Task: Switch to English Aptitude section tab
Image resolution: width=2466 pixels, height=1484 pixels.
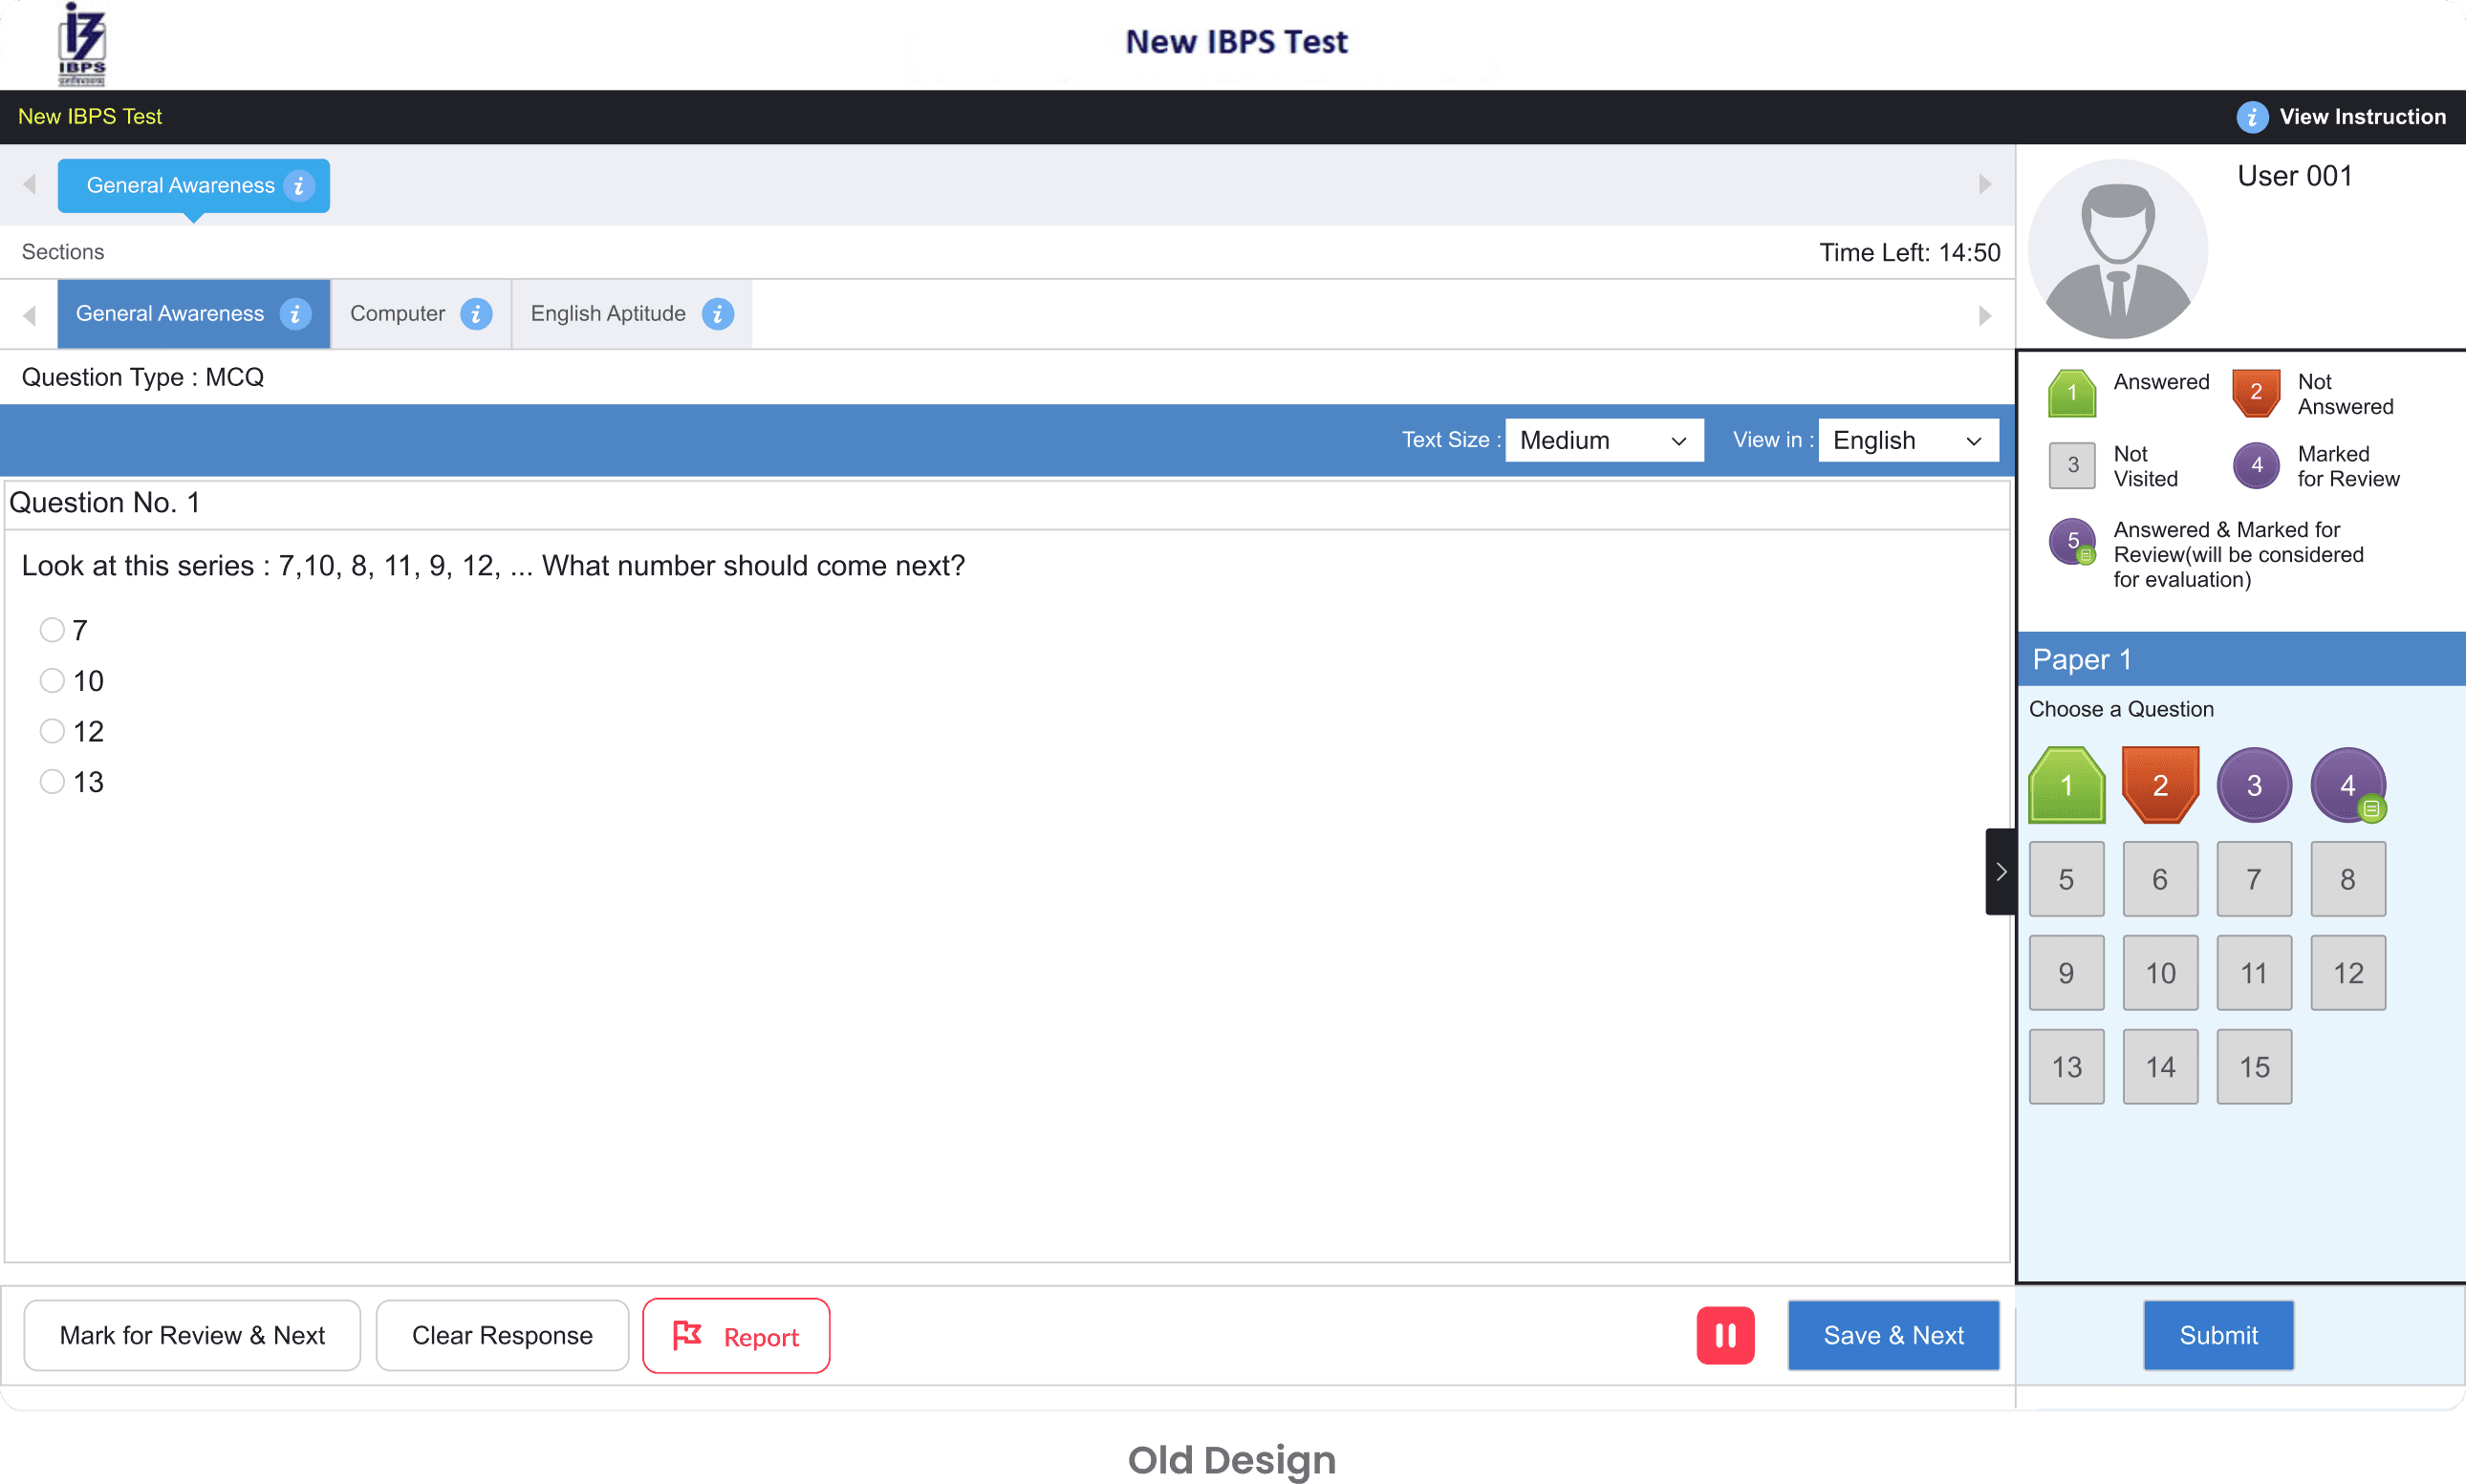Action: click(x=608, y=314)
